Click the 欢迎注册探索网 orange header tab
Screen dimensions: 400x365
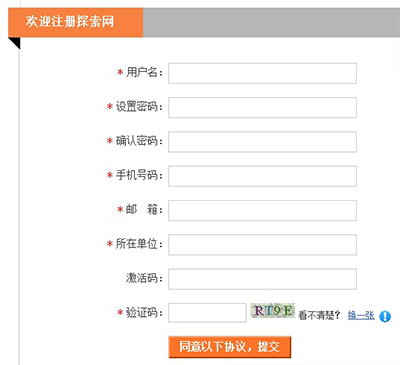pyautogui.click(x=76, y=22)
